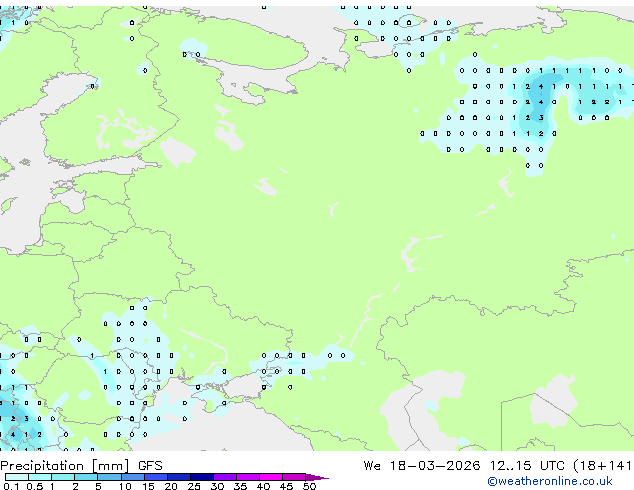Pick the legend swatch between 5 and 10

pyautogui.click(x=110, y=477)
